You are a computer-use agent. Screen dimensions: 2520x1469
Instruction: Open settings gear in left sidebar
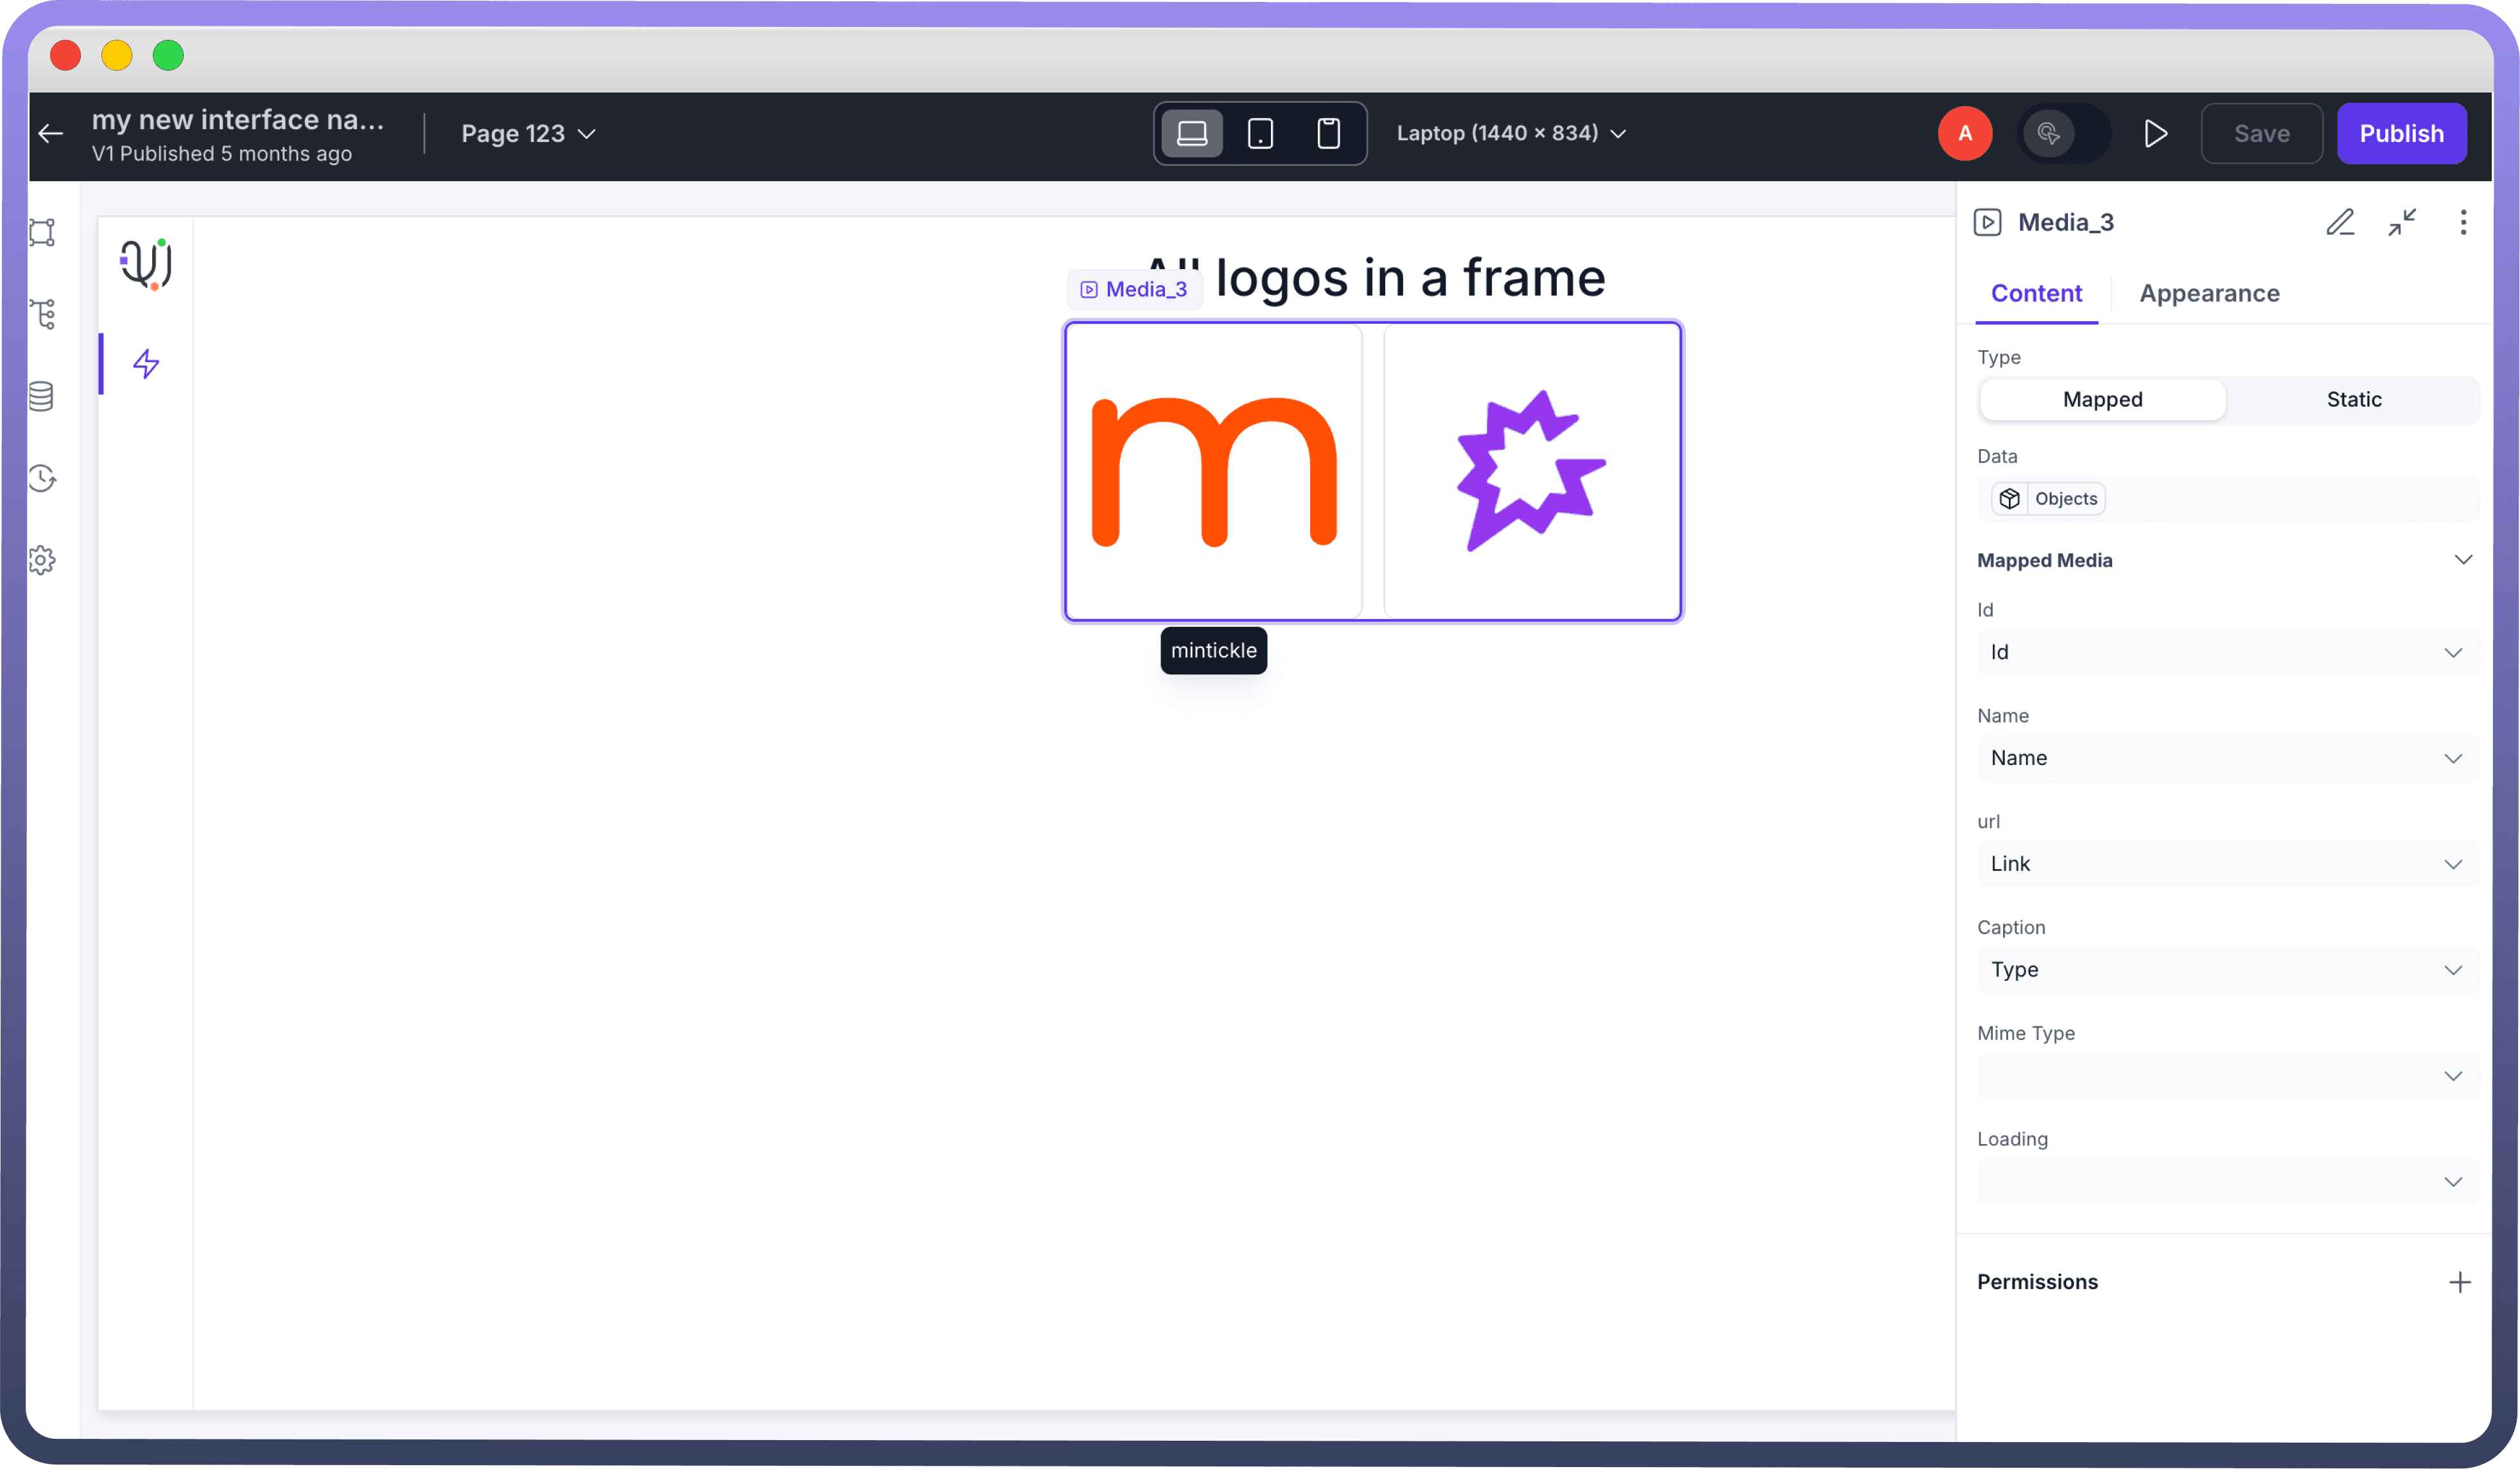click(x=42, y=560)
